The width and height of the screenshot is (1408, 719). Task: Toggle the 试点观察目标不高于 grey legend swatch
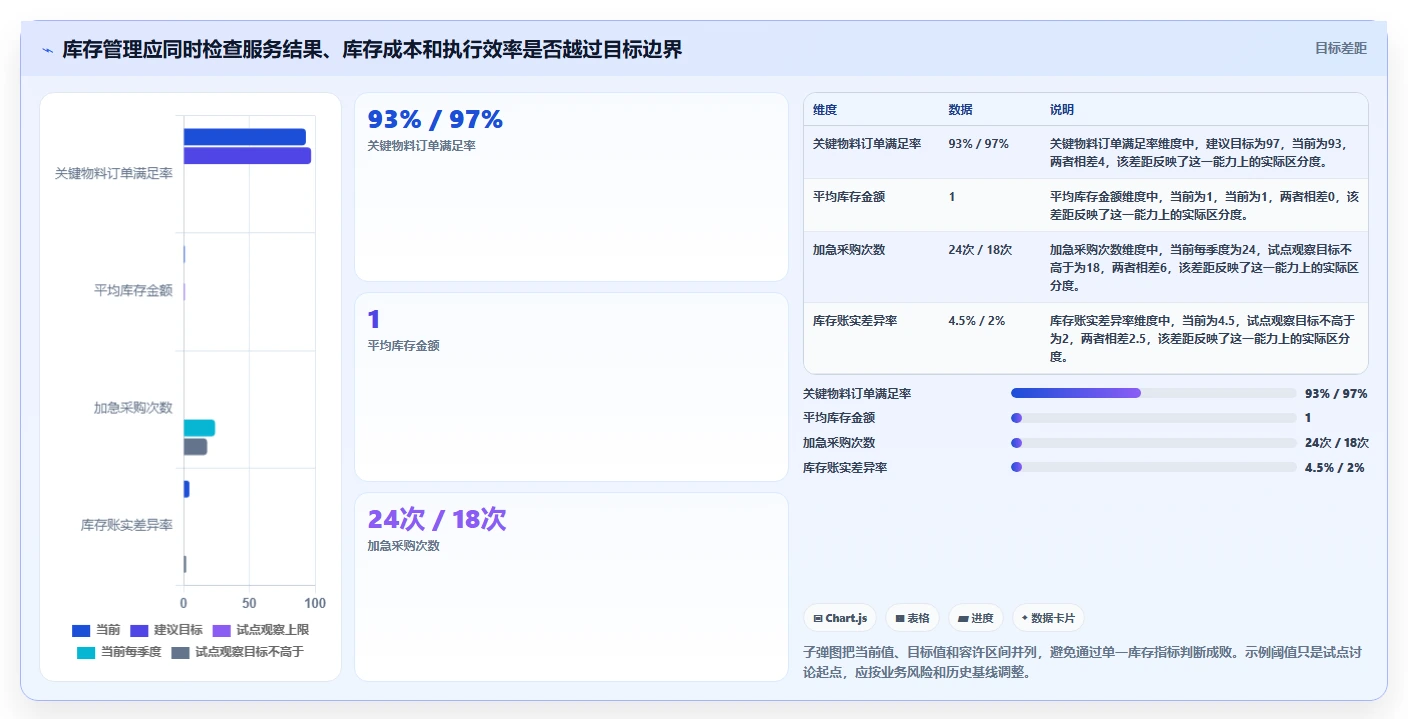pos(181,652)
